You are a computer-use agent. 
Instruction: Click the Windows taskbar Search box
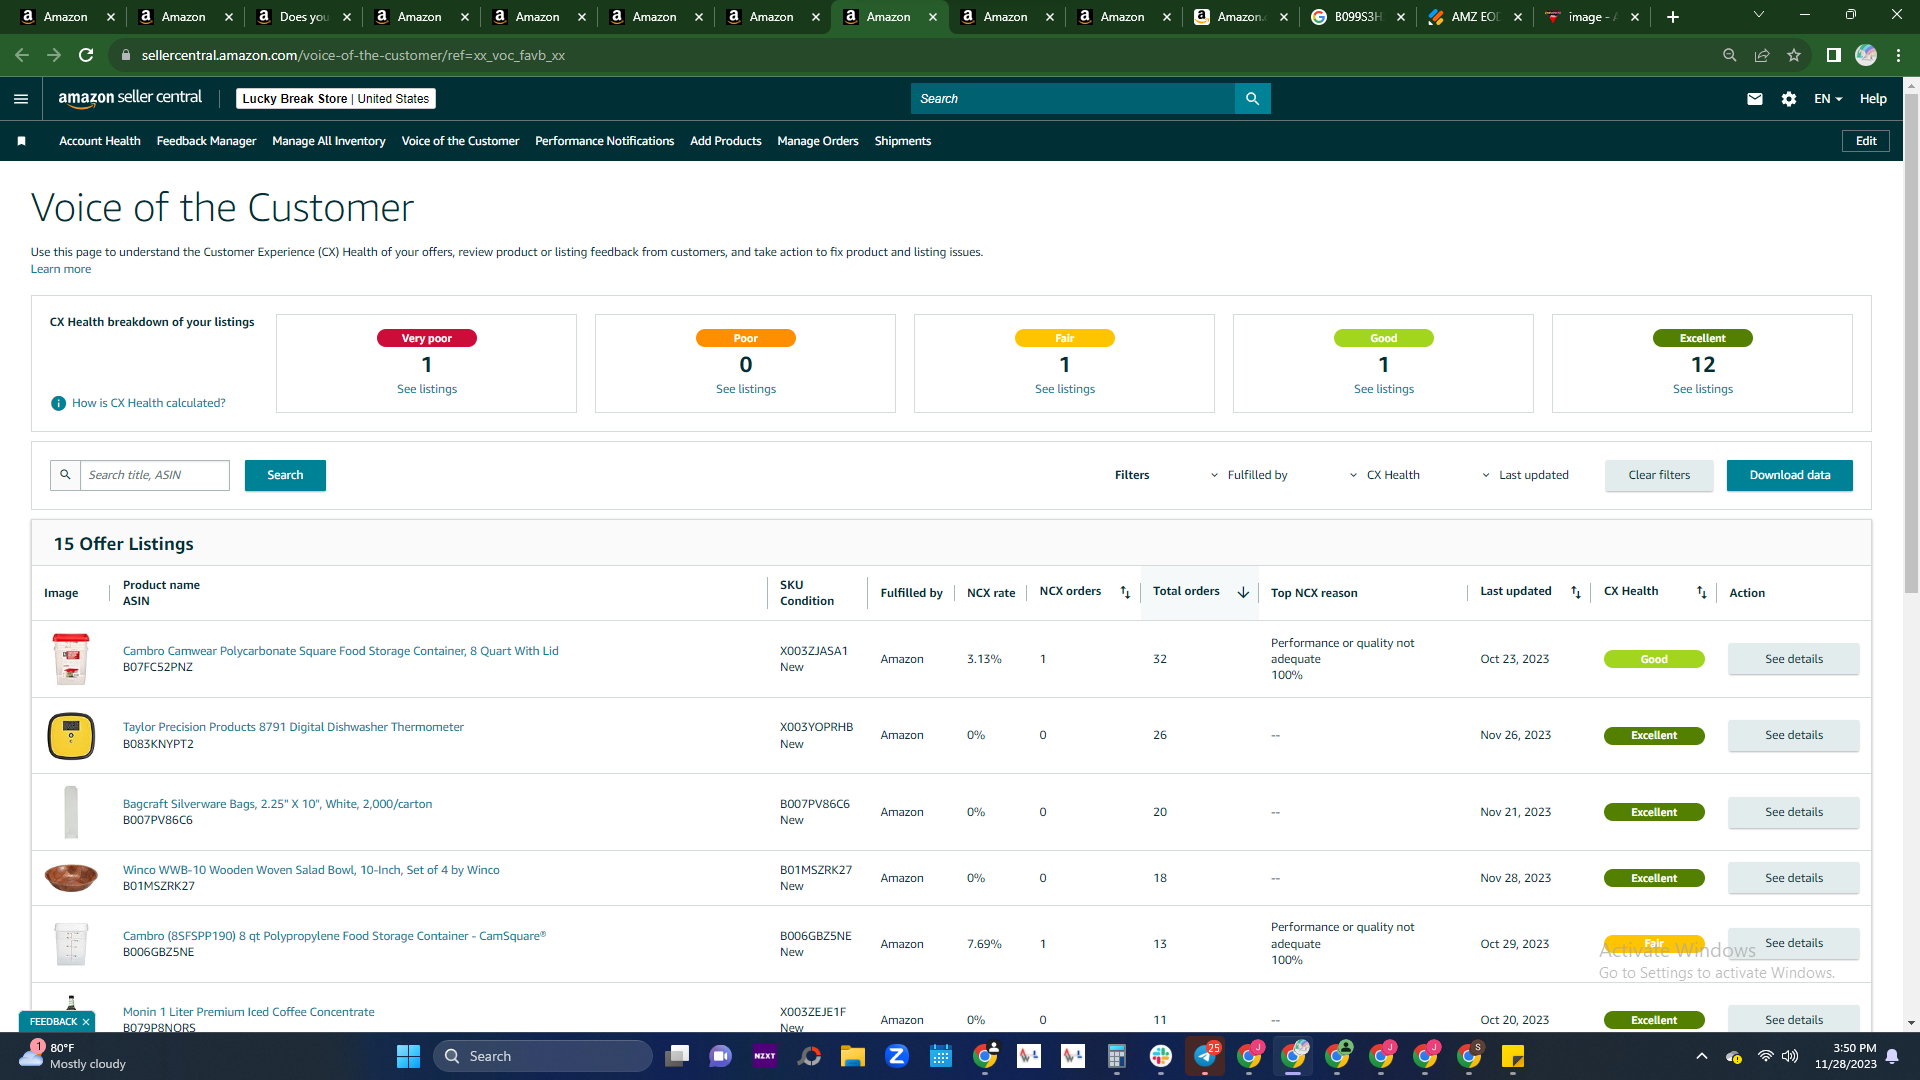pyautogui.click(x=543, y=1056)
